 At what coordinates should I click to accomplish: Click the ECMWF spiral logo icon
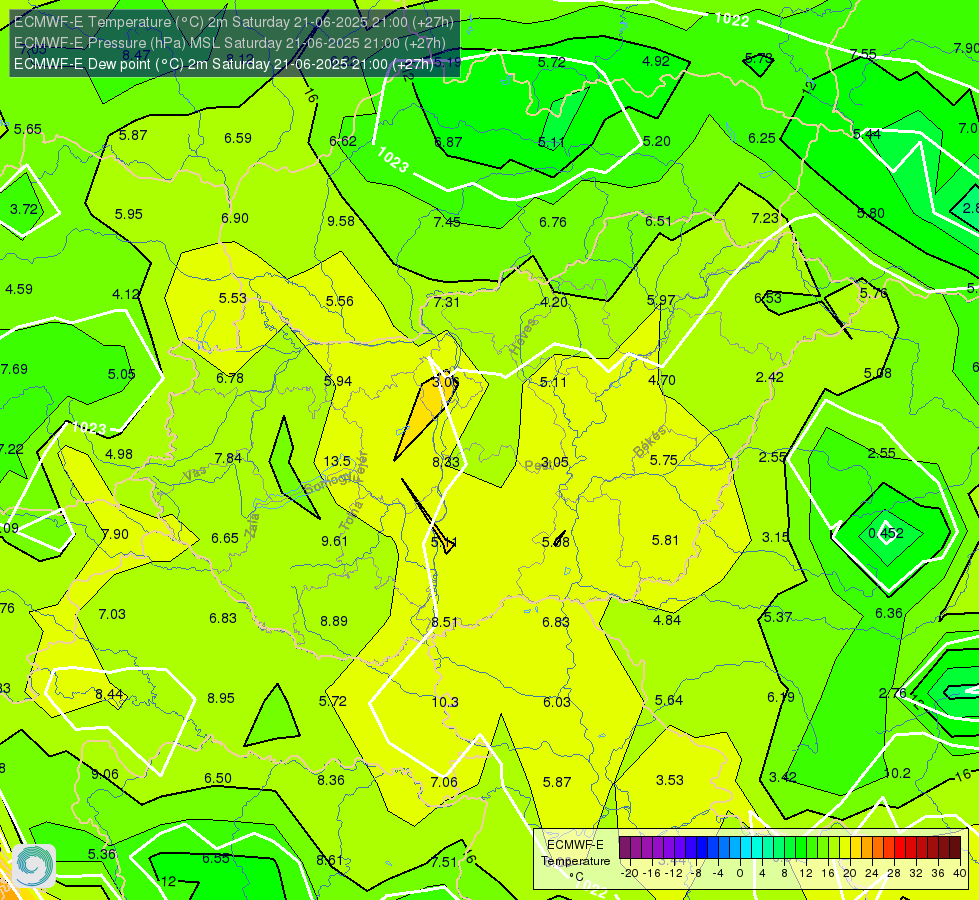pyautogui.click(x=34, y=866)
